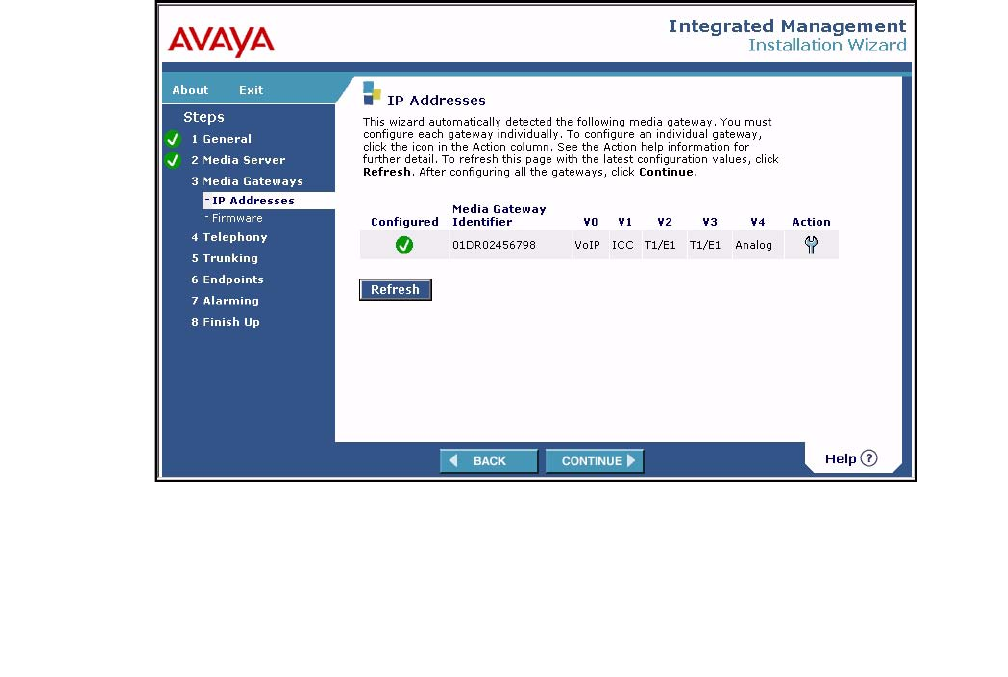
Task: Click the IP Addresses page heading
Action: 436,100
